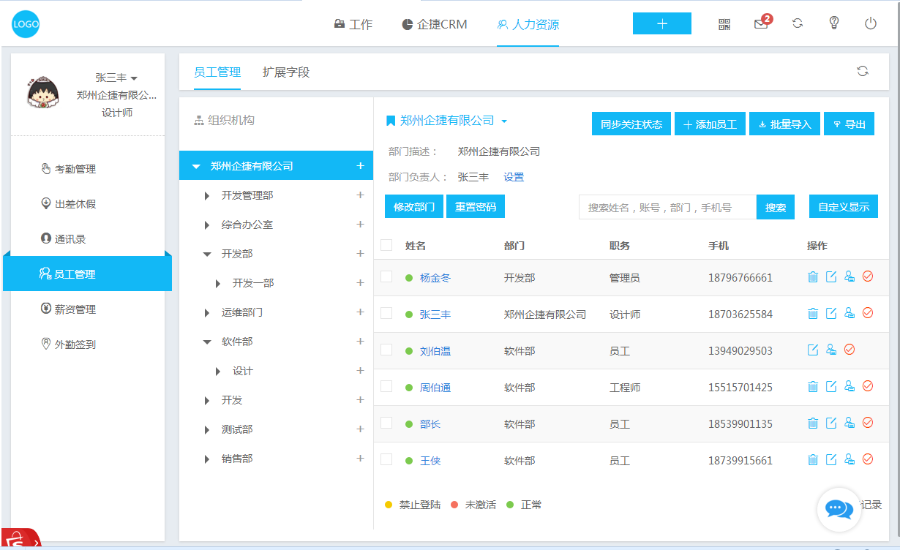Click the lightbulb tips icon

[x=833, y=24]
